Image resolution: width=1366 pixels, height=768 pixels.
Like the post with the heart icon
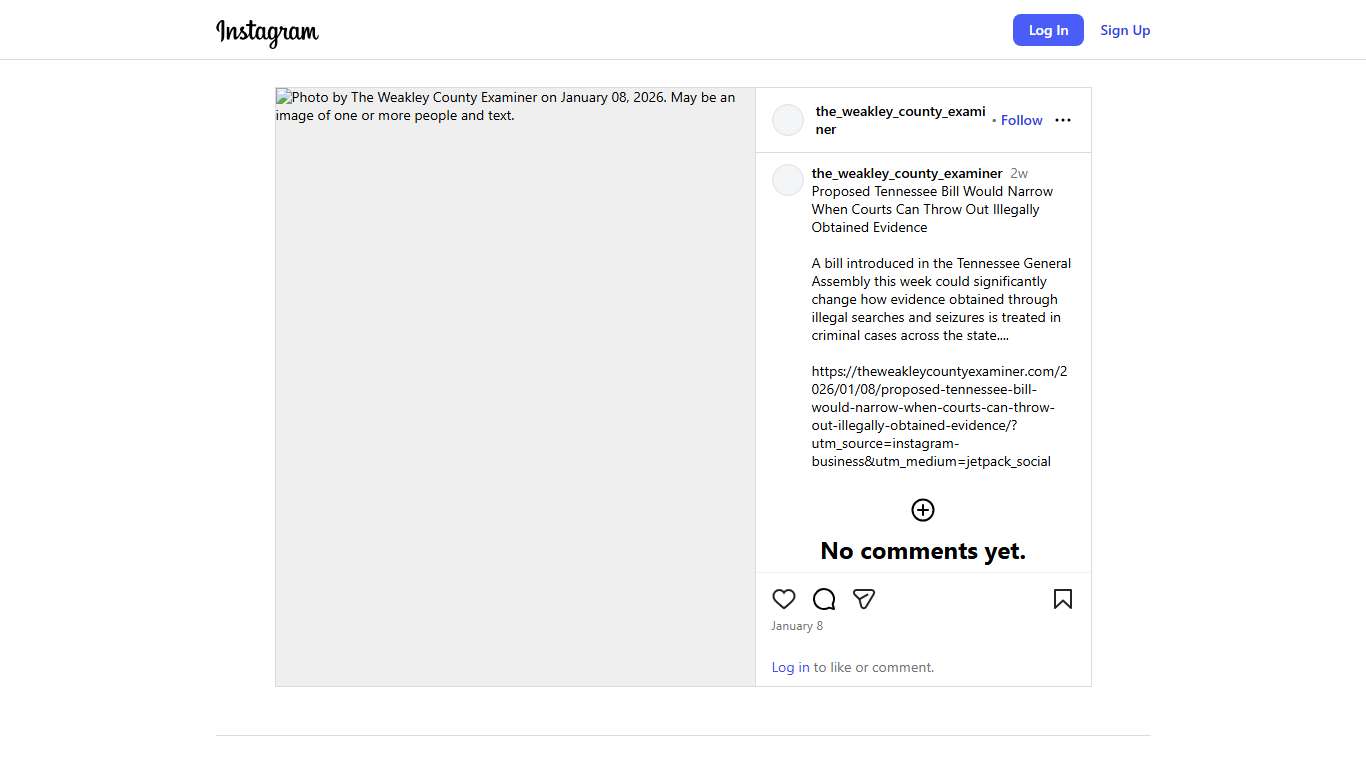tap(784, 599)
